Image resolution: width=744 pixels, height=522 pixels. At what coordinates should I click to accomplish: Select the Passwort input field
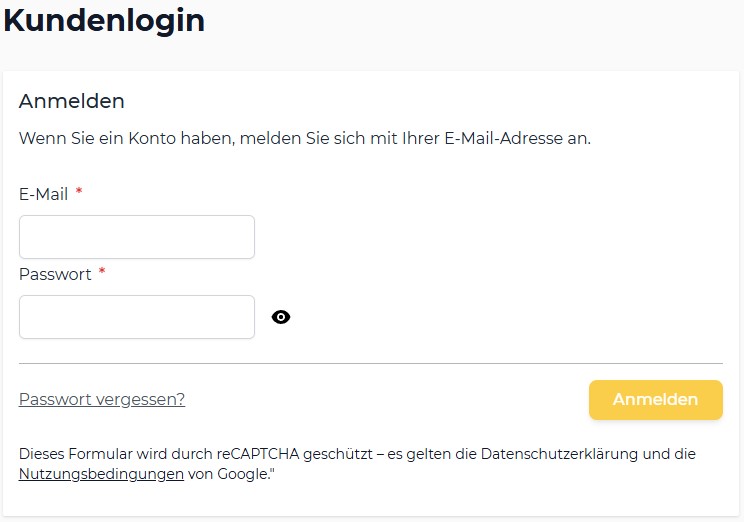(137, 317)
